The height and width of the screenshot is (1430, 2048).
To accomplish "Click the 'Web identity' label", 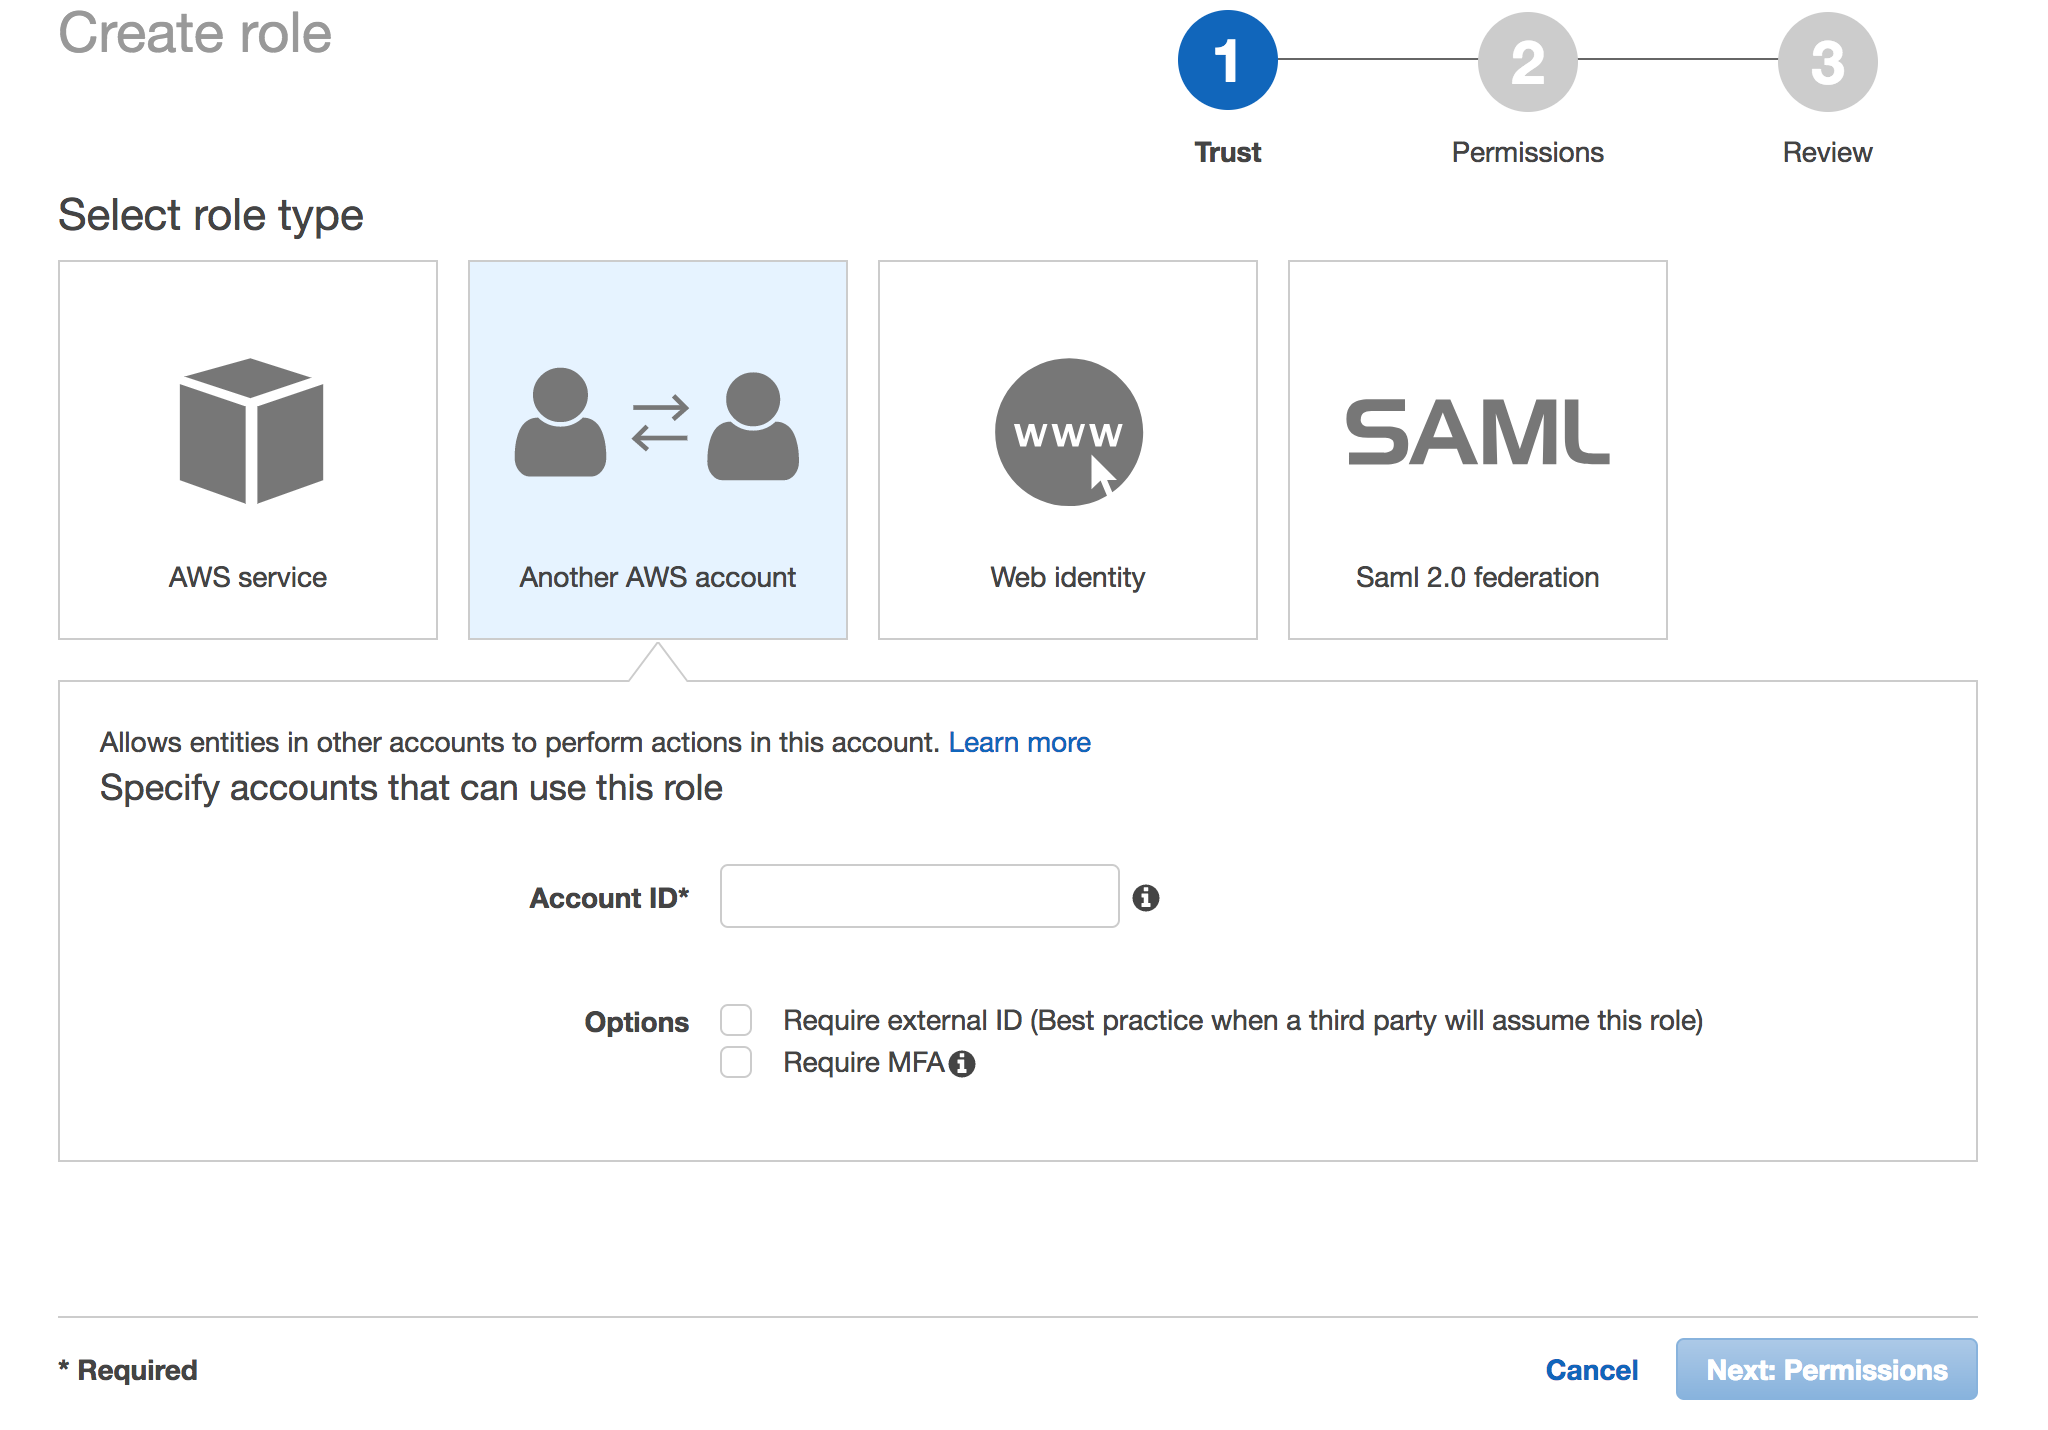I will (1068, 577).
